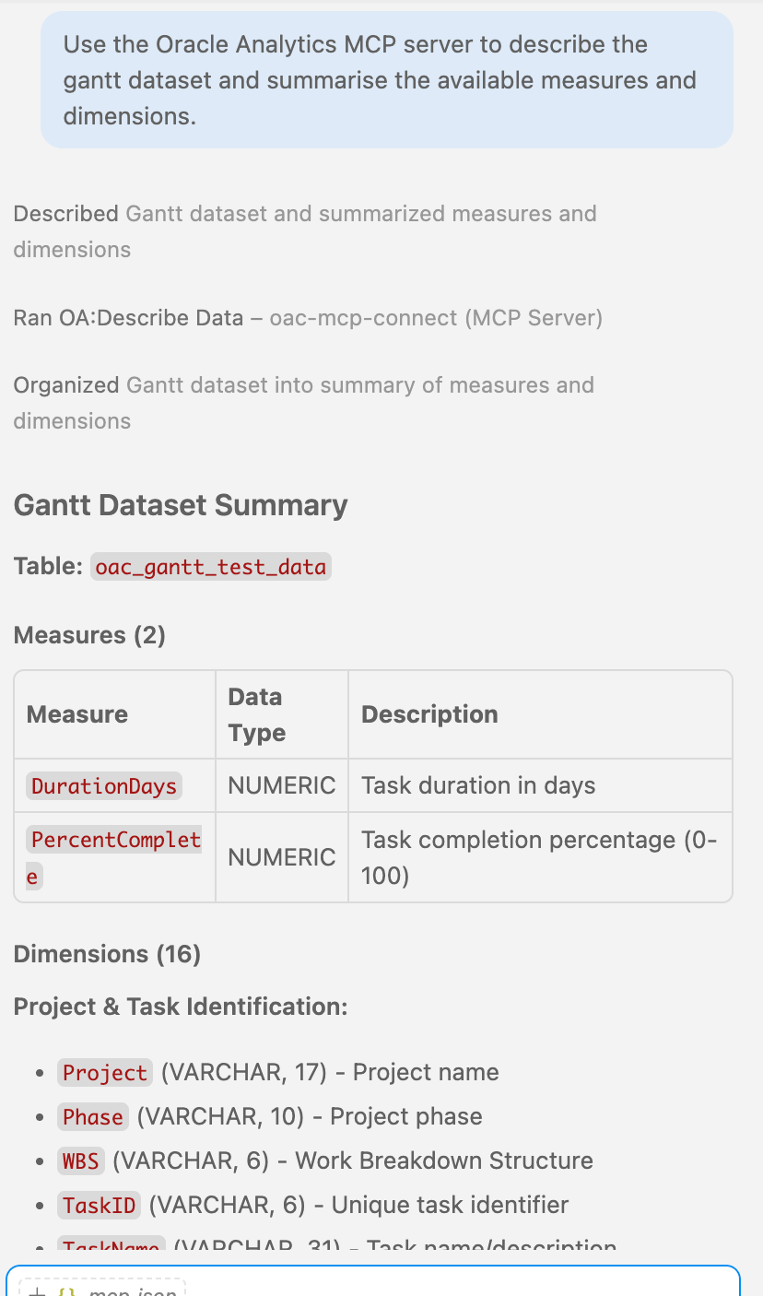
Task: Click the TaskID dimension code chip
Action: point(99,1205)
